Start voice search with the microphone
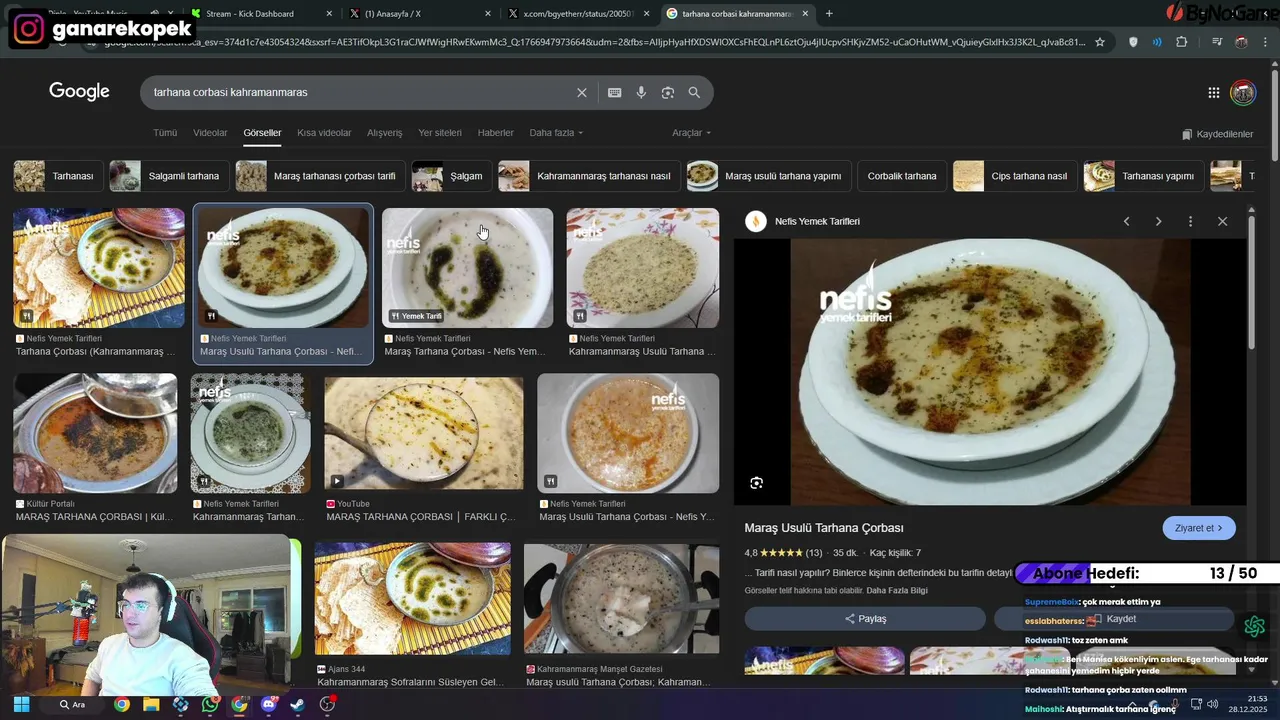 click(x=641, y=92)
